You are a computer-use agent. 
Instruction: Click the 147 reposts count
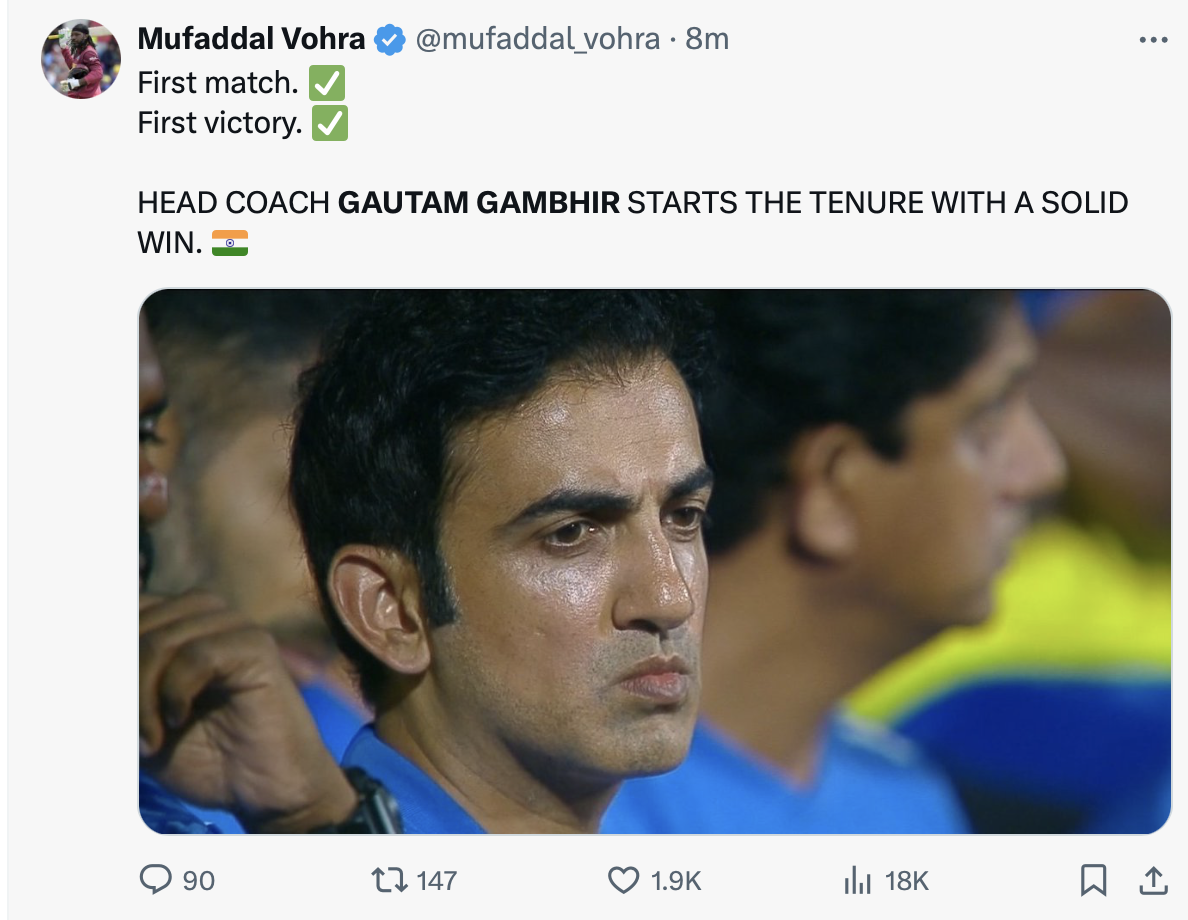click(436, 881)
